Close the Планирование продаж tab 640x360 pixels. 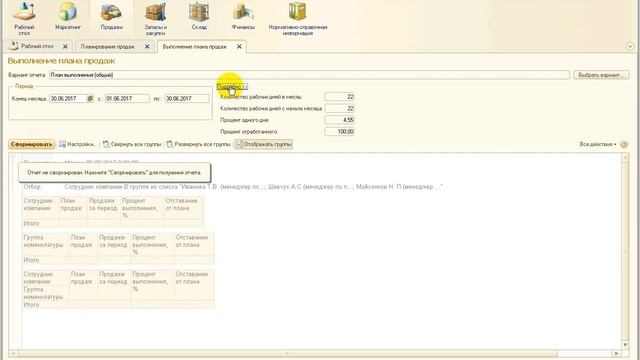click(147, 47)
